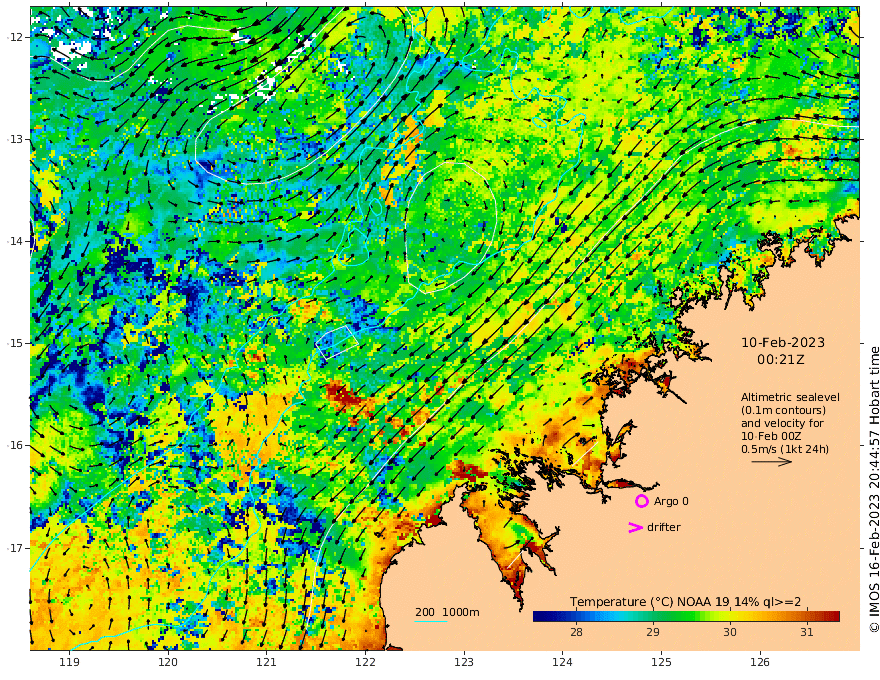880x680 pixels.
Task: Click the '0.5m/s (1kt 24h)' text
Action: [785, 449]
